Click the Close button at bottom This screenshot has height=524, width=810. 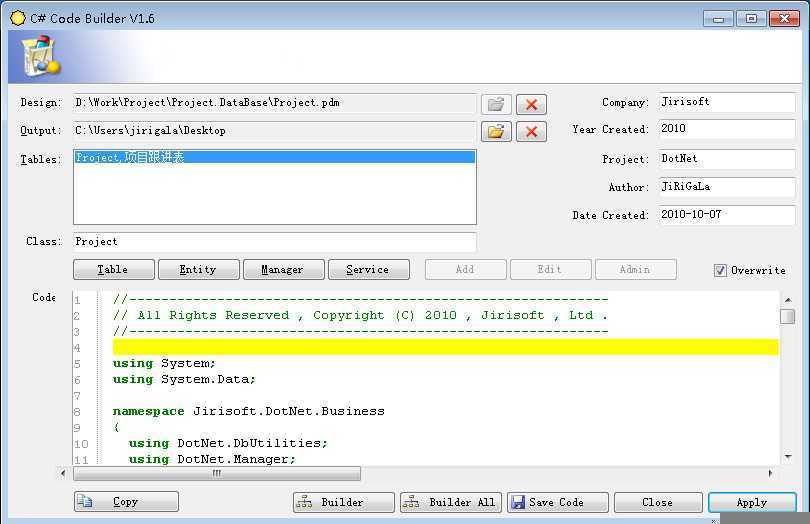[658, 502]
